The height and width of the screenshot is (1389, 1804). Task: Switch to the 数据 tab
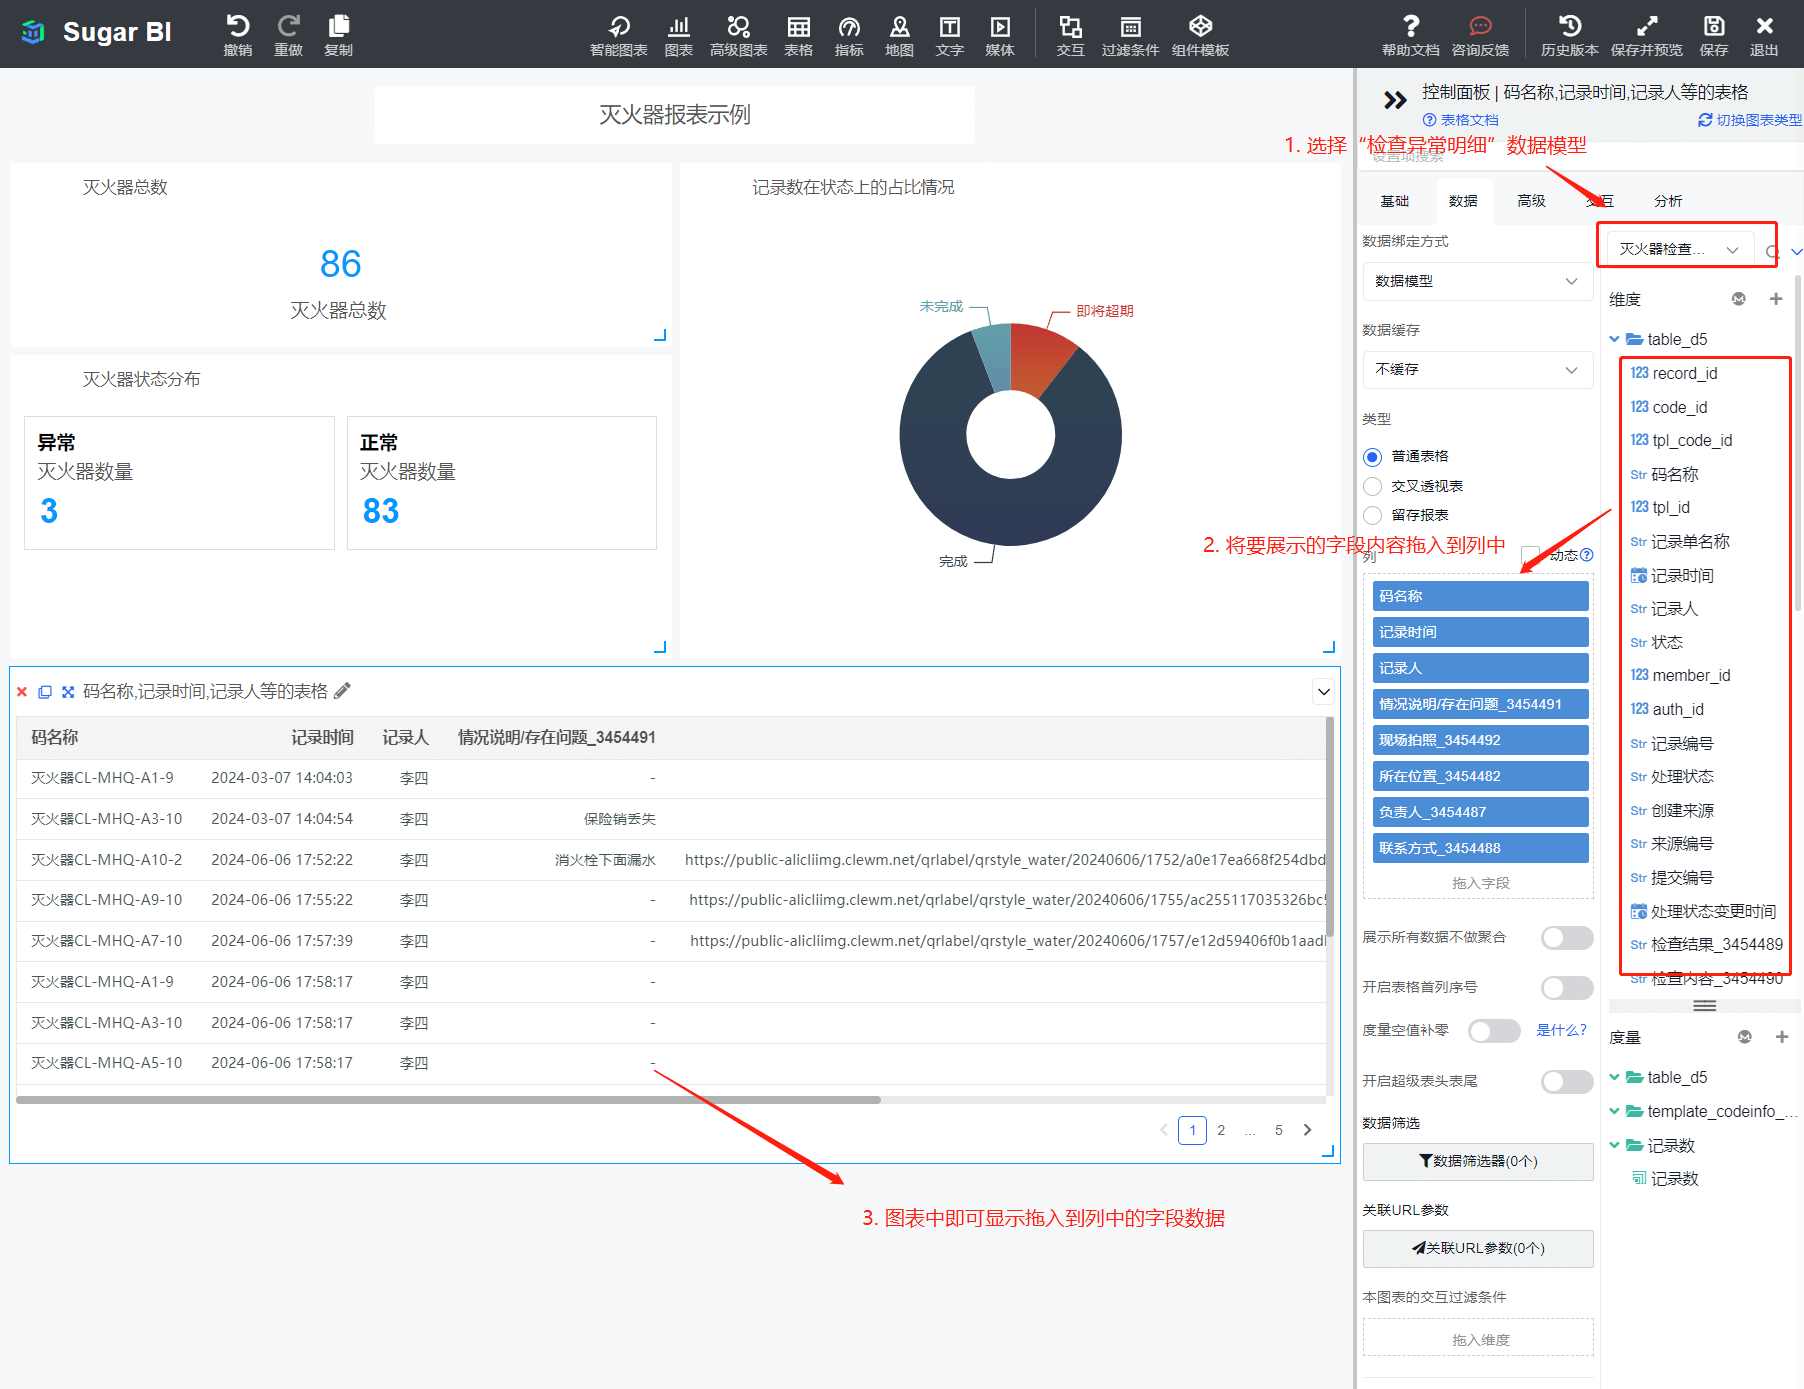1463,201
